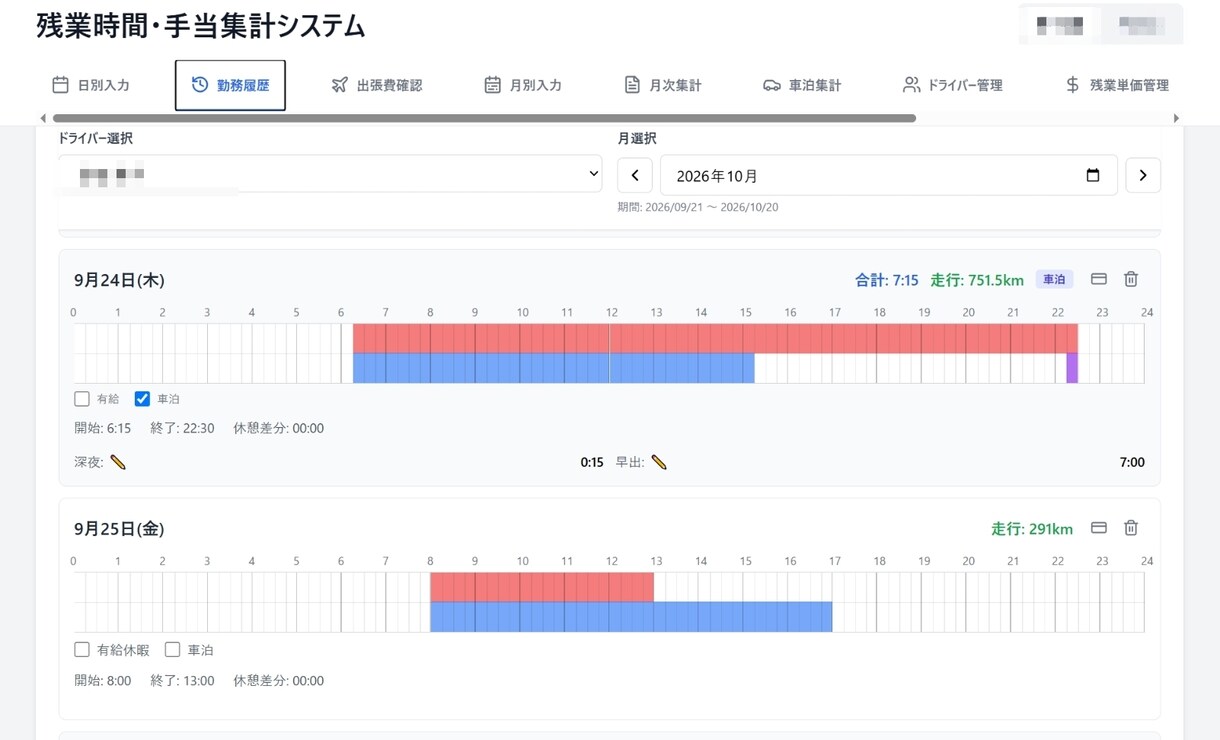Open ドライバー管理 tab
The image size is (1220, 740).
point(953,85)
